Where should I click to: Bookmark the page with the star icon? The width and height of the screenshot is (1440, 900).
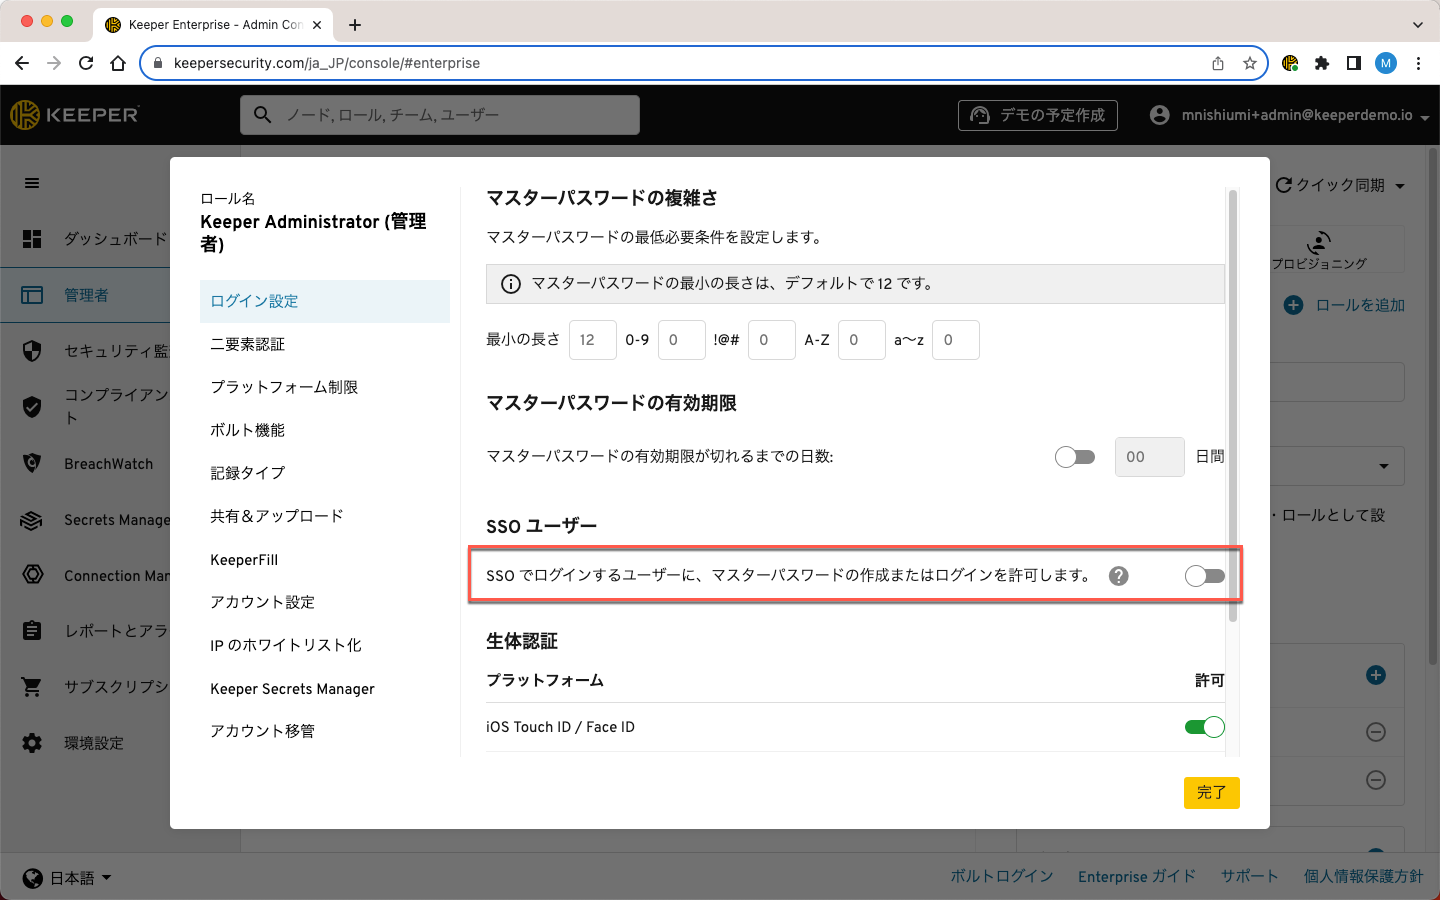(x=1250, y=63)
